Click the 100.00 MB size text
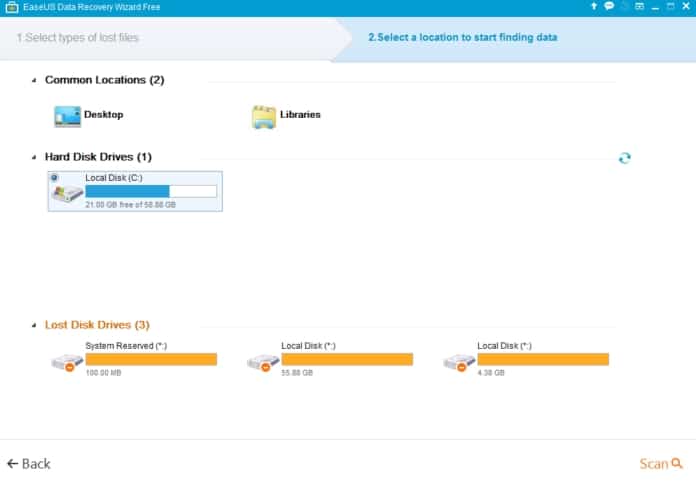This screenshot has height=484, width=696. 103,373
